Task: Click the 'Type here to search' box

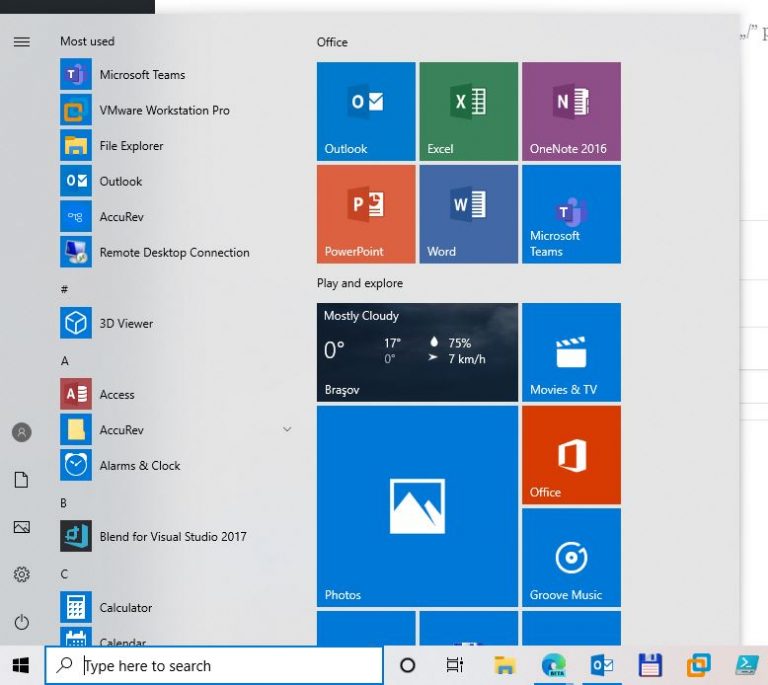Action: coord(214,665)
